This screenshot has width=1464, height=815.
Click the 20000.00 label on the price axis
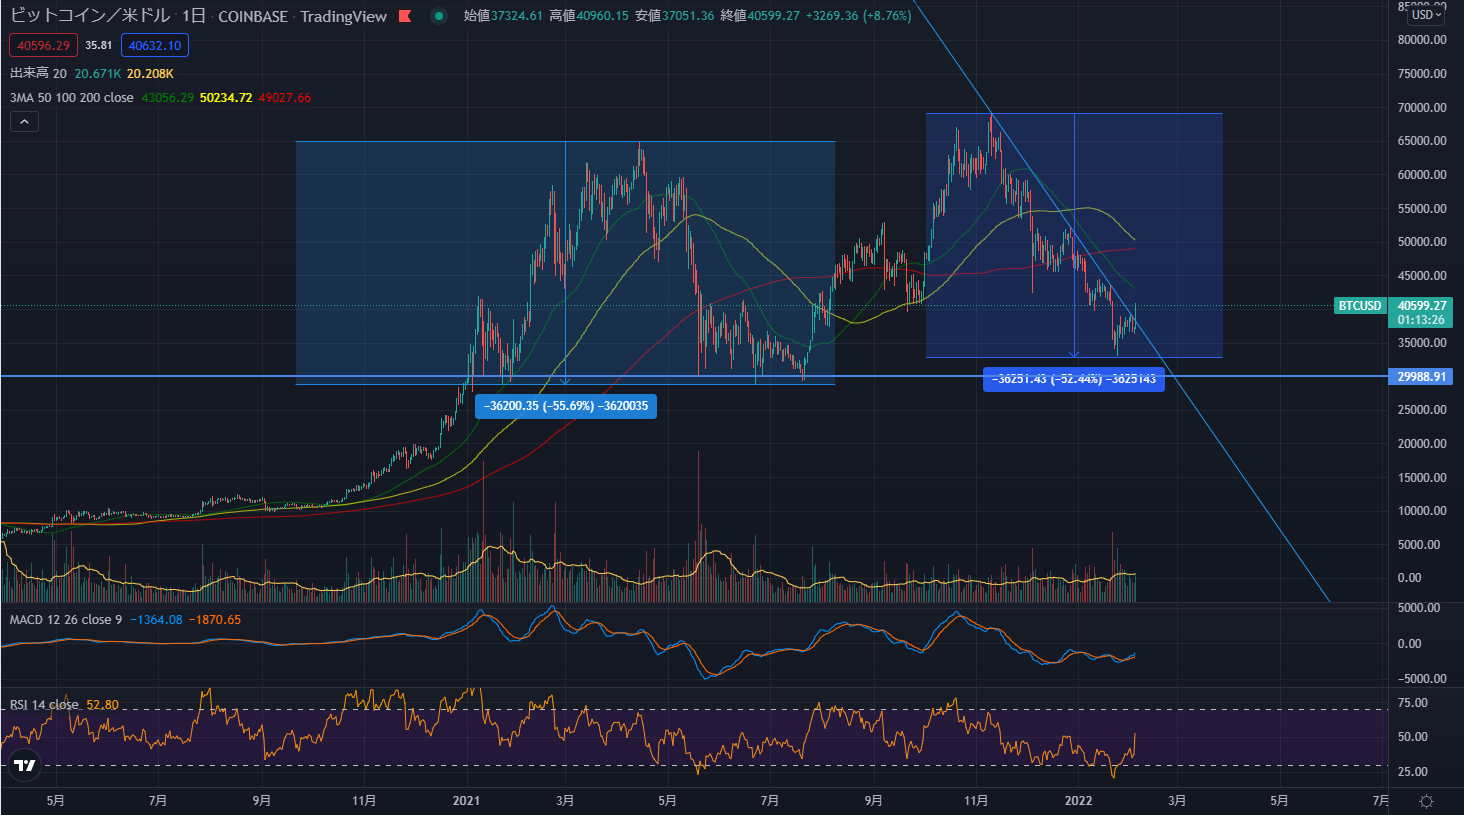[x=1422, y=443]
